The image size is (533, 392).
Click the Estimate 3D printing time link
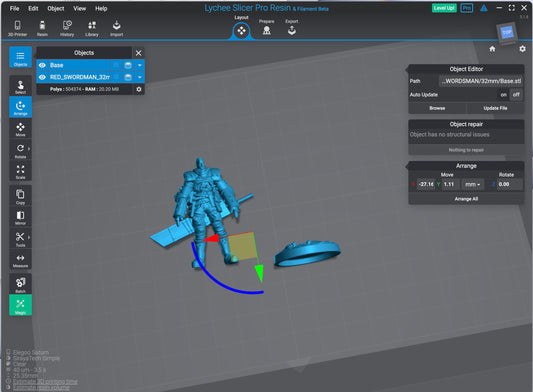click(45, 381)
